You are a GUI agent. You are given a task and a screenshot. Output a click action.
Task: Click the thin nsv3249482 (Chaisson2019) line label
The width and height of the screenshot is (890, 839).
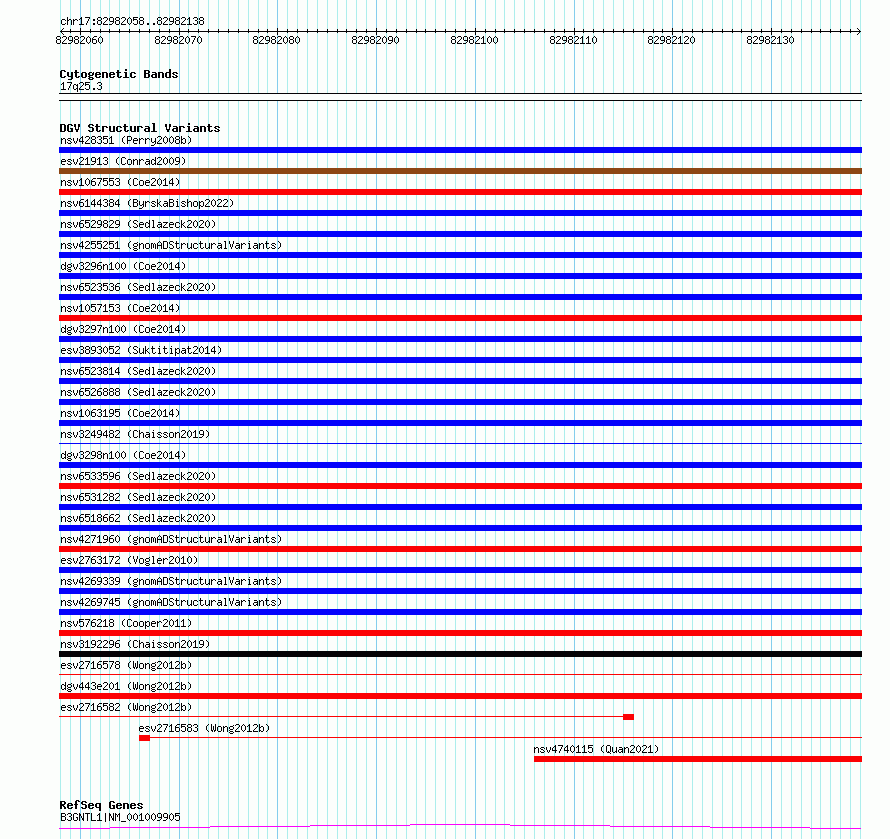(135, 434)
